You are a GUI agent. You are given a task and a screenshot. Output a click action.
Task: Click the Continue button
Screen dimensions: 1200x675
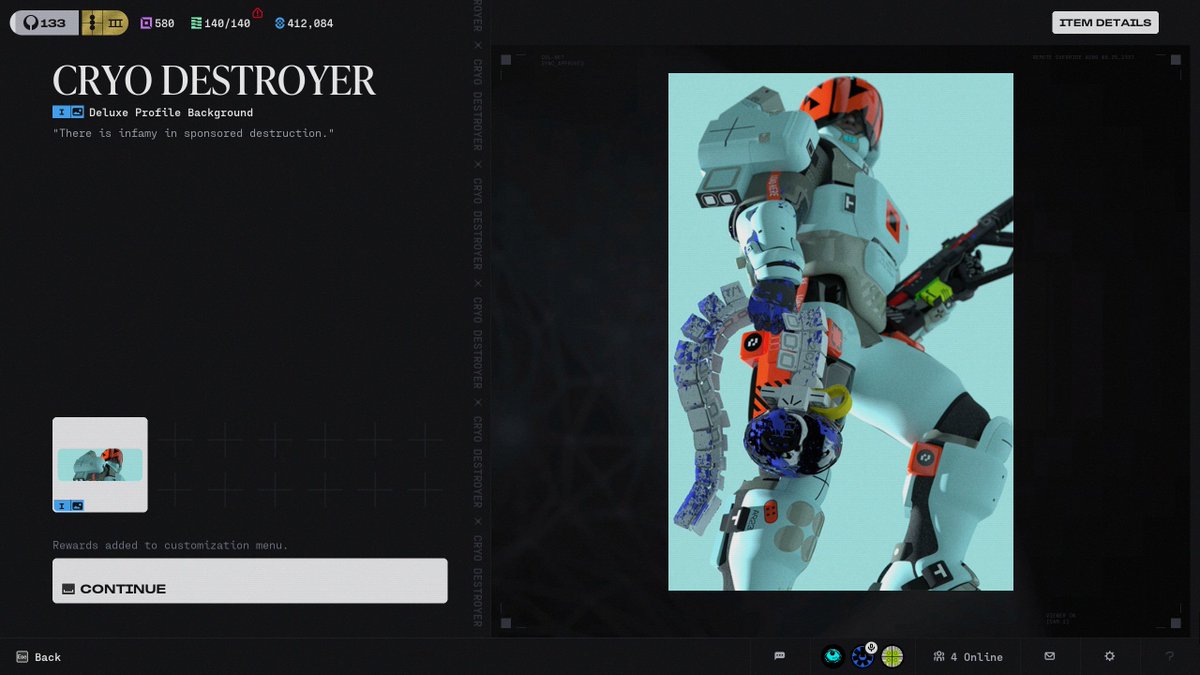(x=250, y=581)
